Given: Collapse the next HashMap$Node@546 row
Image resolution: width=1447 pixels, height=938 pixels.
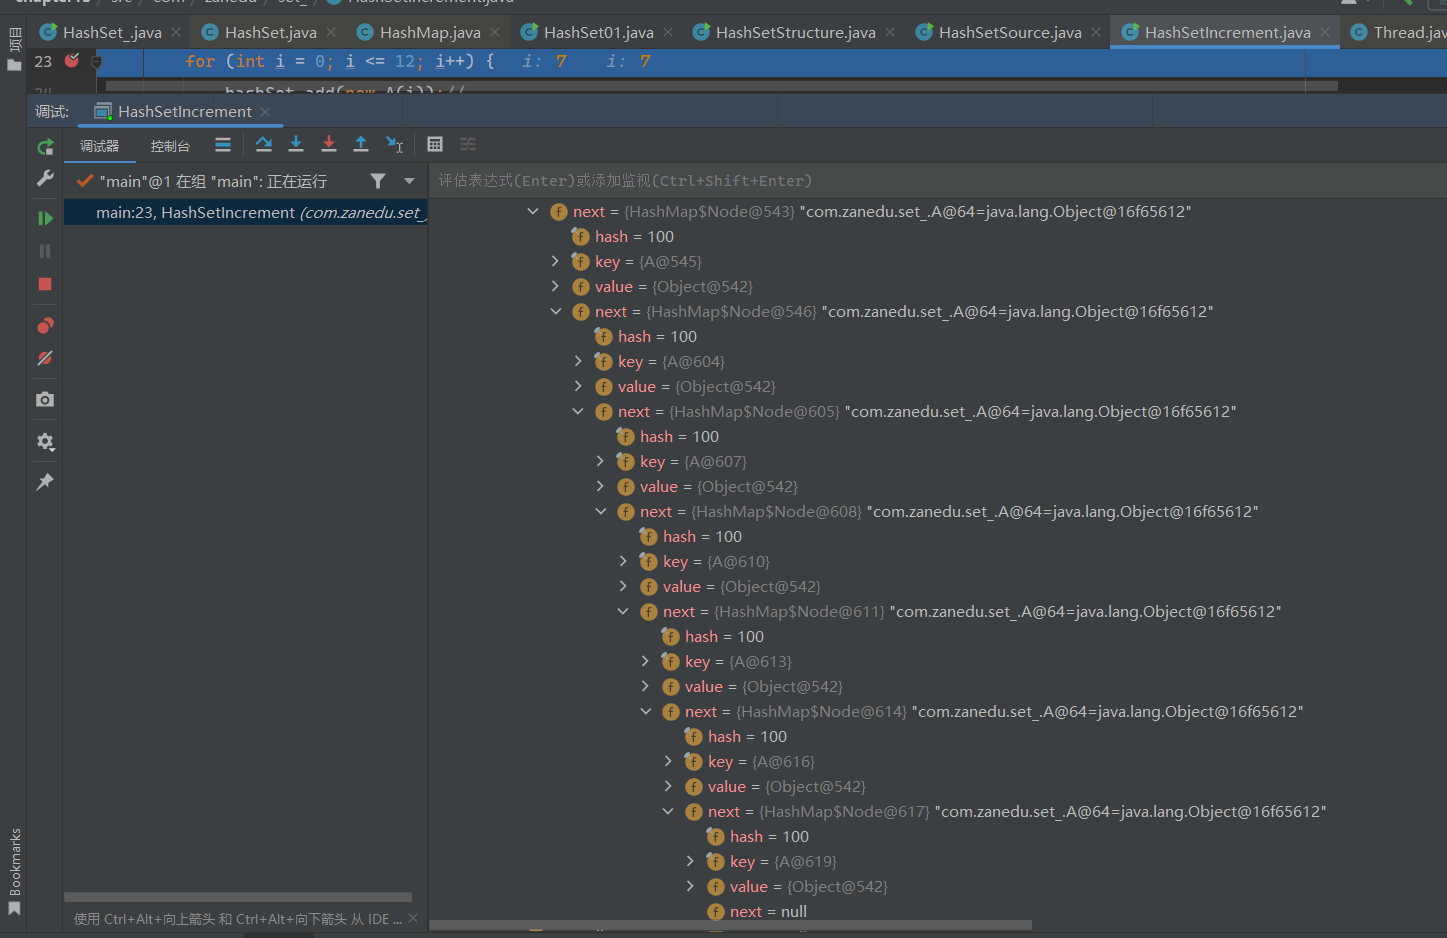Looking at the screenshot, I should [555, 311].
